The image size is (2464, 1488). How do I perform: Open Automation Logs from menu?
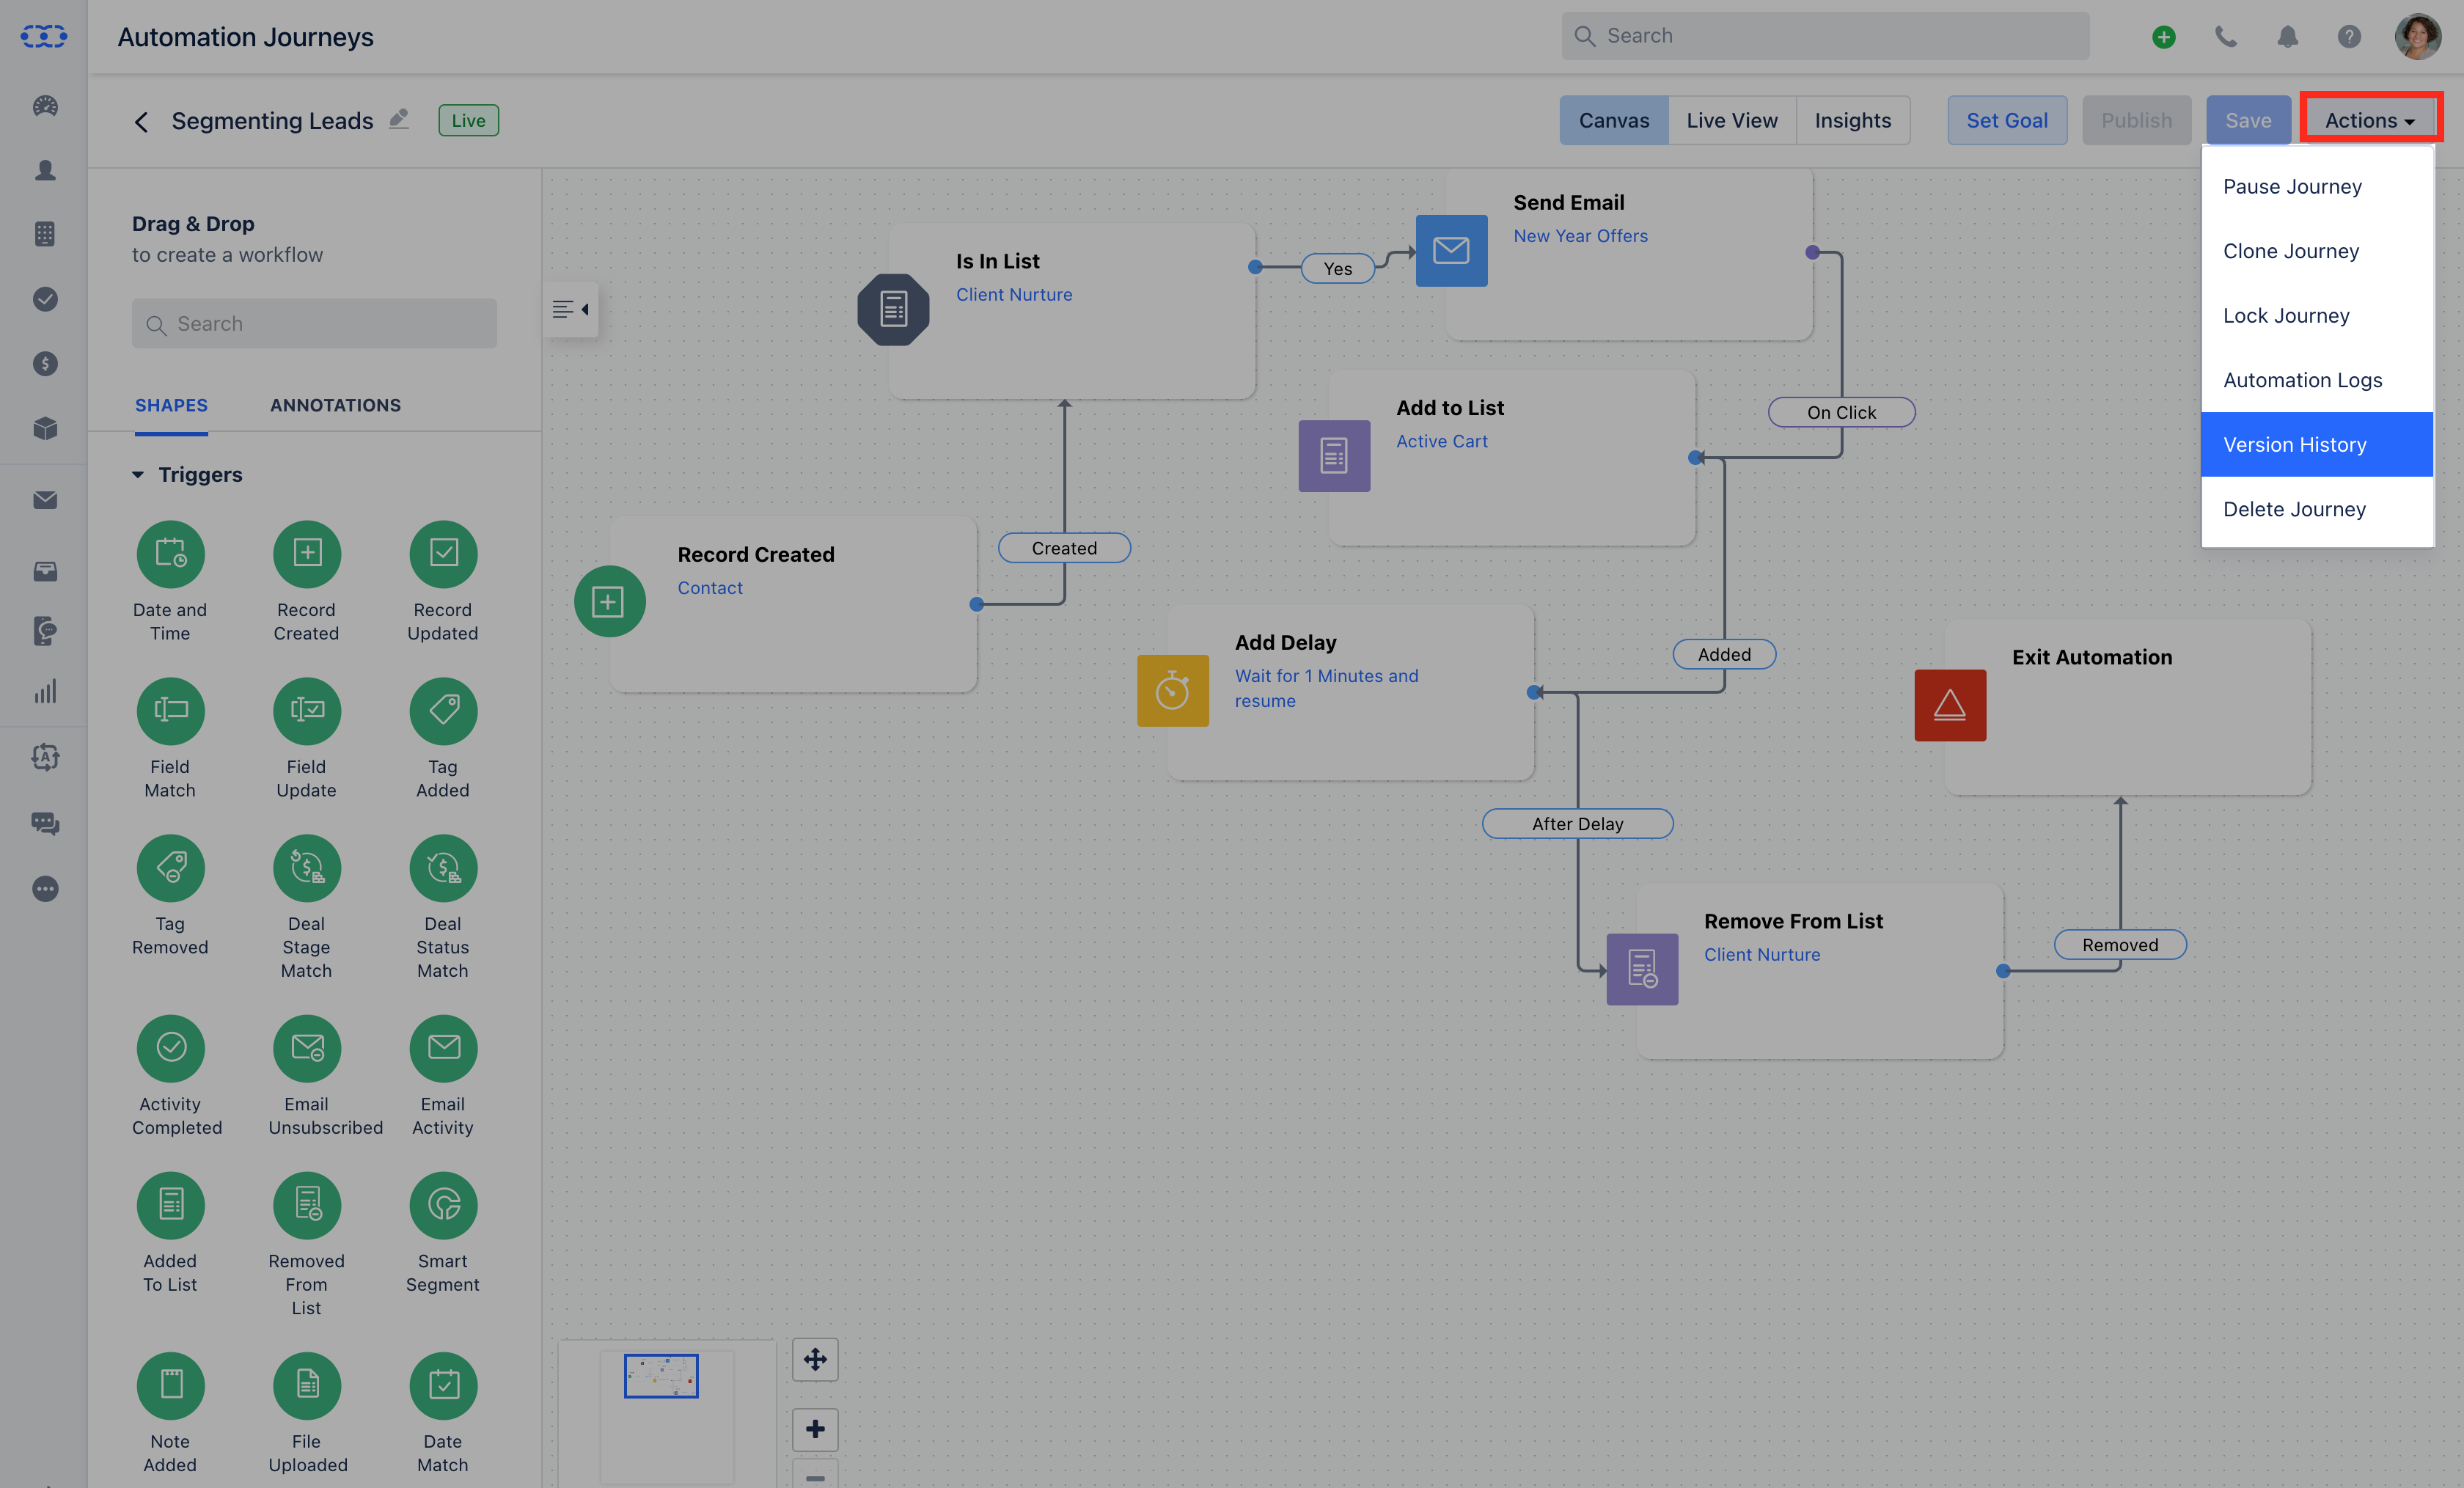click(2317, 380)
